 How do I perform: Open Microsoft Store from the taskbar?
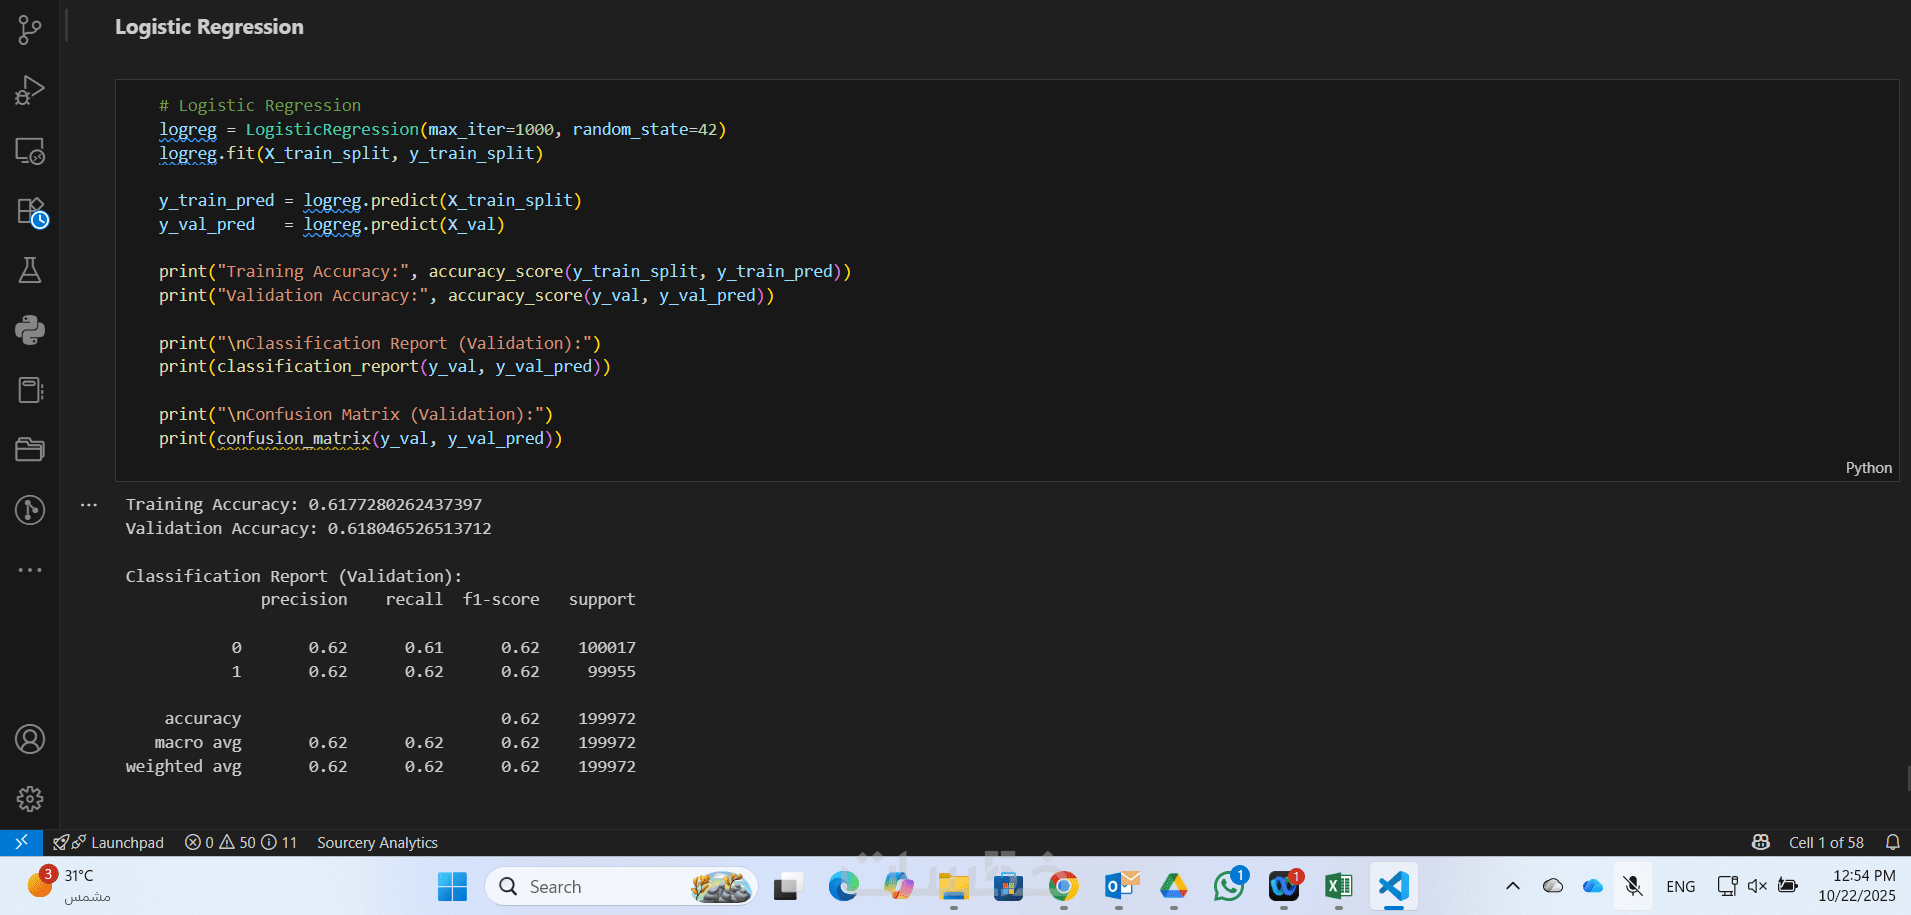click(1008, 886)
